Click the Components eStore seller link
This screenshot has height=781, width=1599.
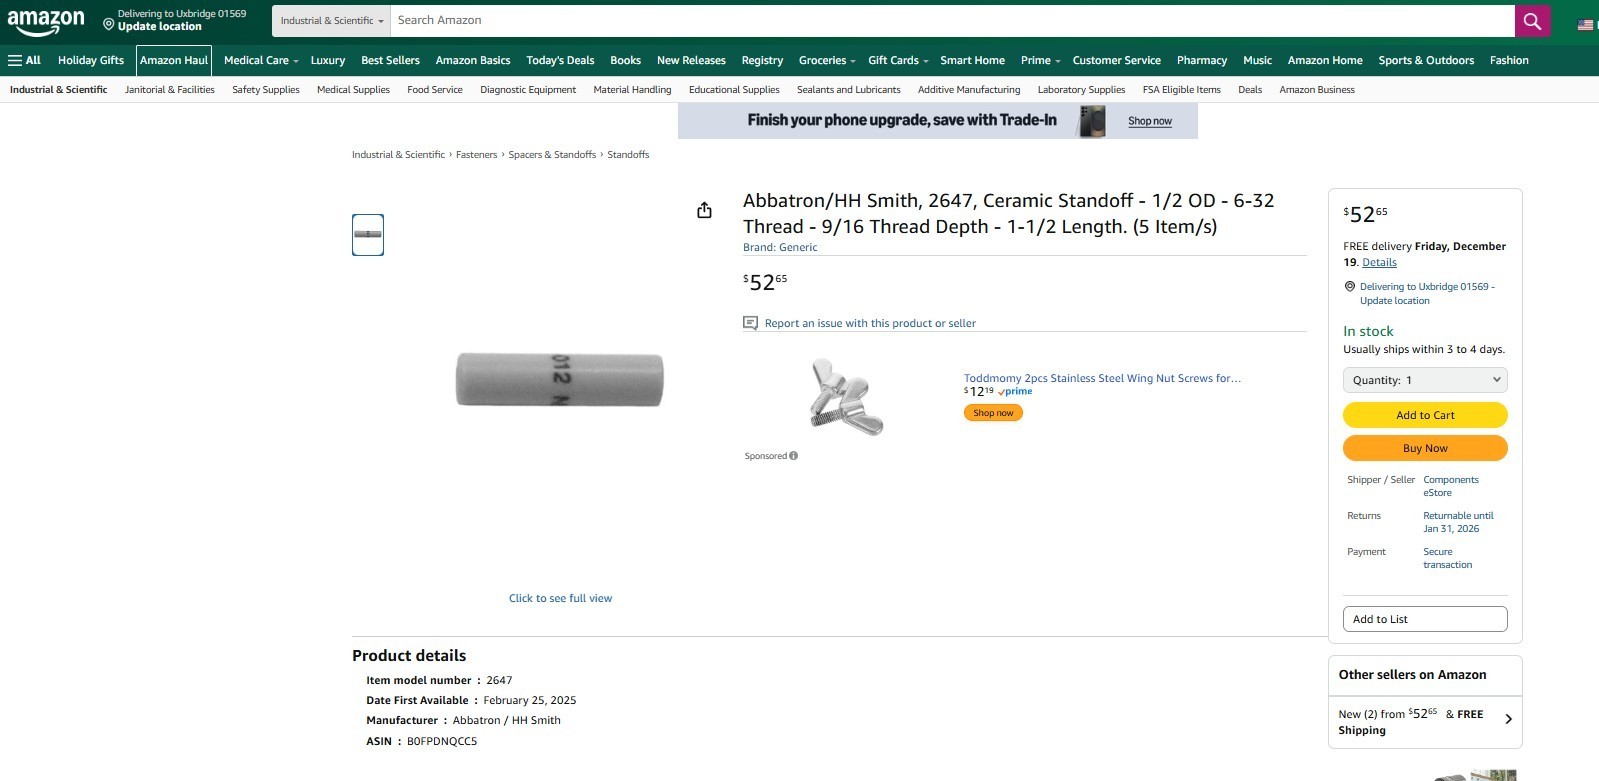coord(1451,486)
